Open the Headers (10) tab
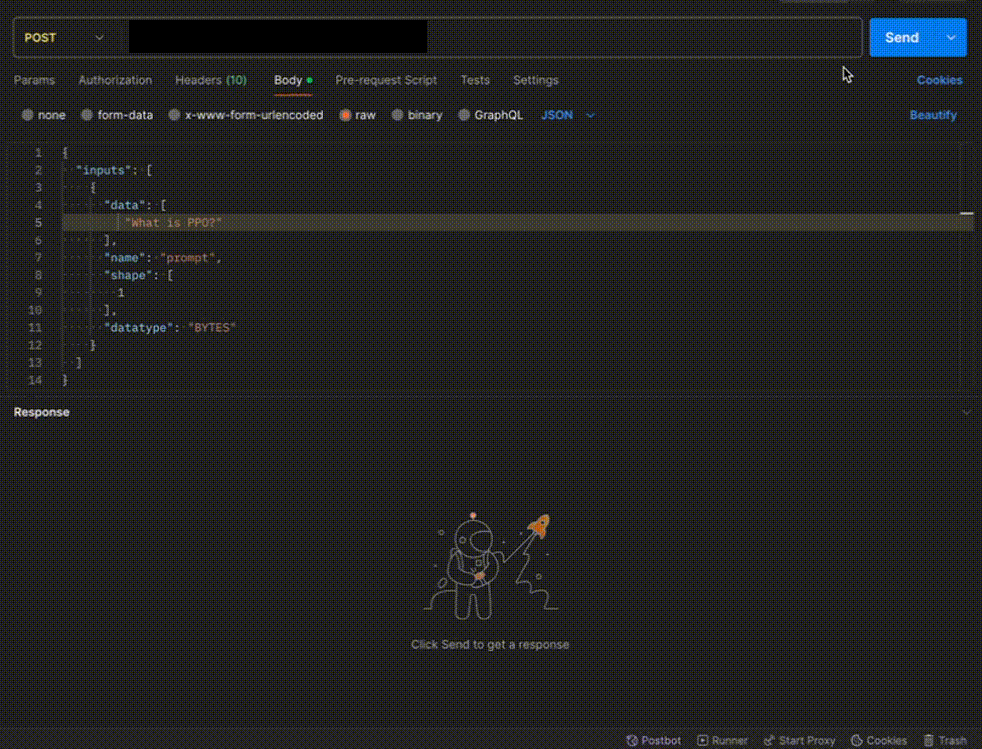The width and height of the screenshot is (982, 749). click(x=210, y=80)
